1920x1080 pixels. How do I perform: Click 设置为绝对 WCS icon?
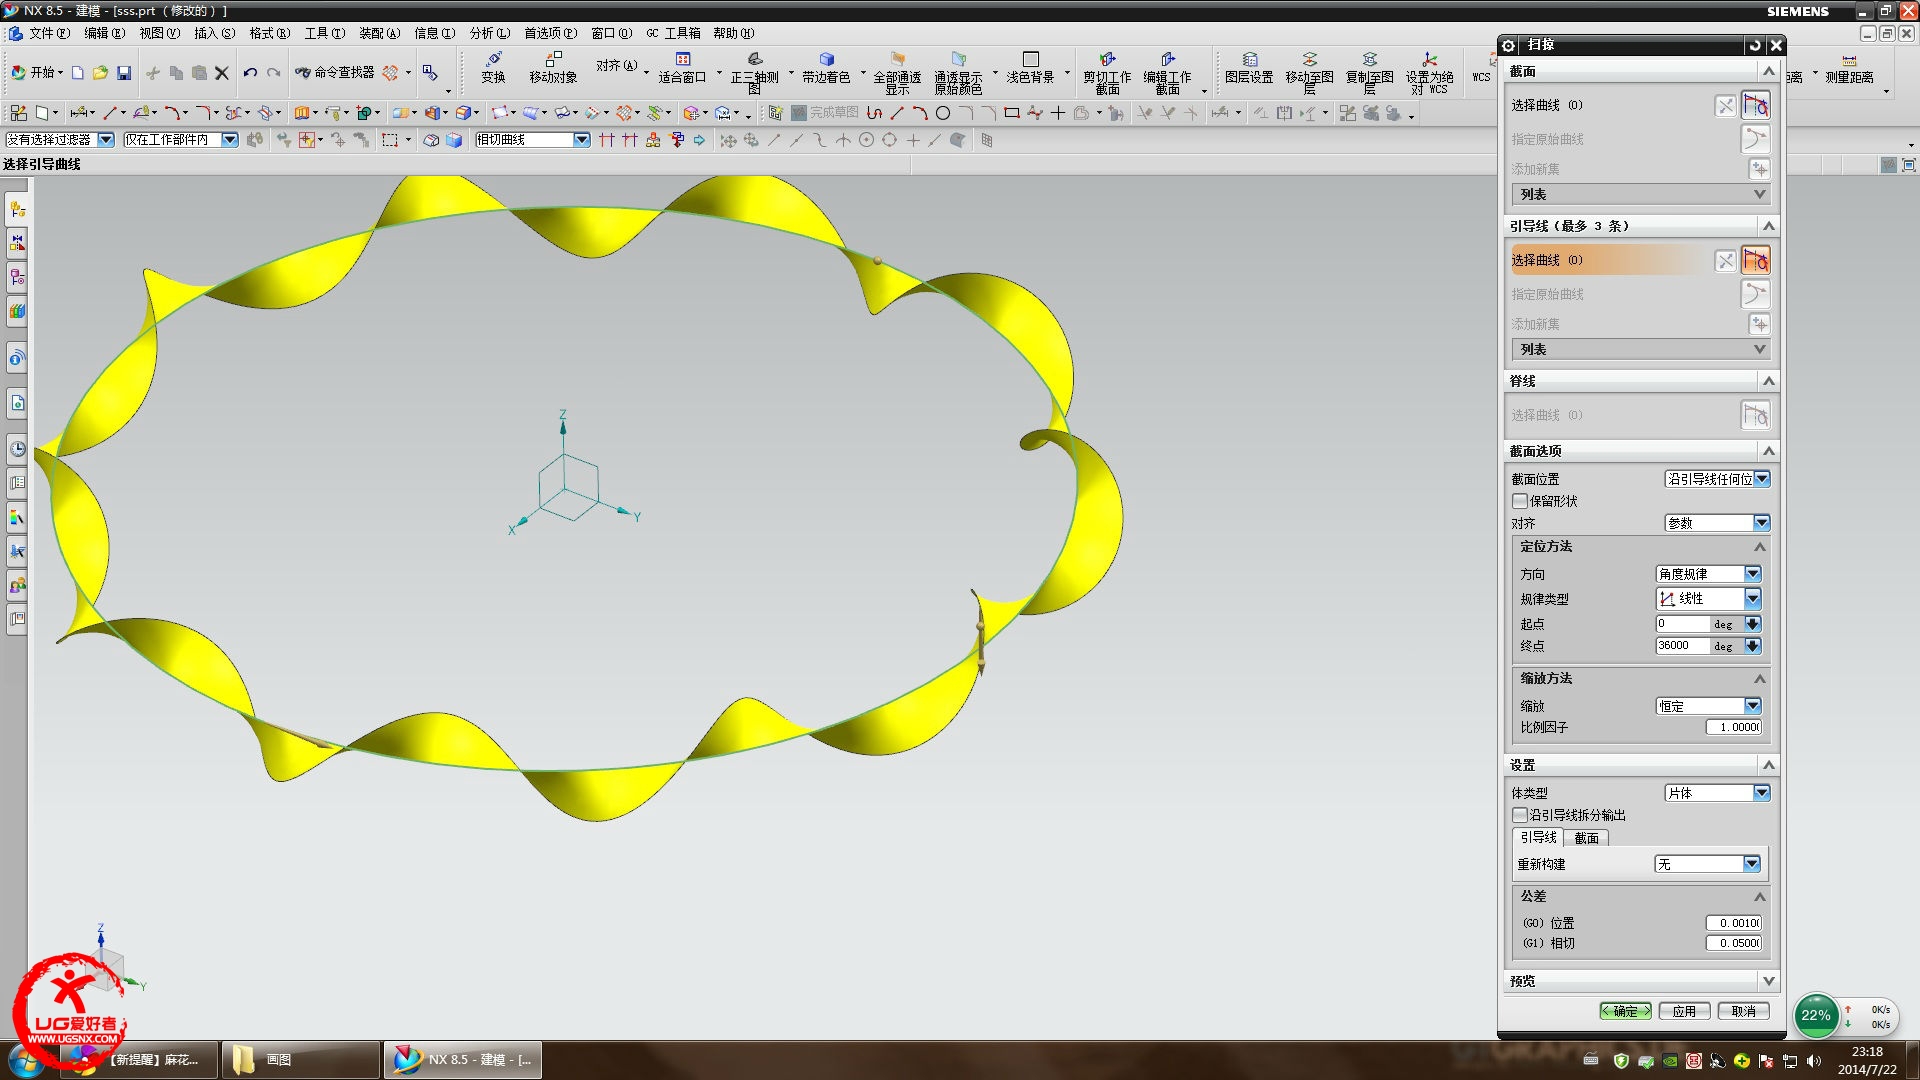click(1429, 72)
